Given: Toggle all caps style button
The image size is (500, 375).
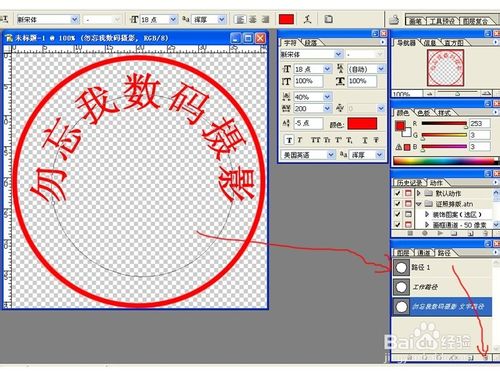Looking at the screenshot, I should [315, 140].
